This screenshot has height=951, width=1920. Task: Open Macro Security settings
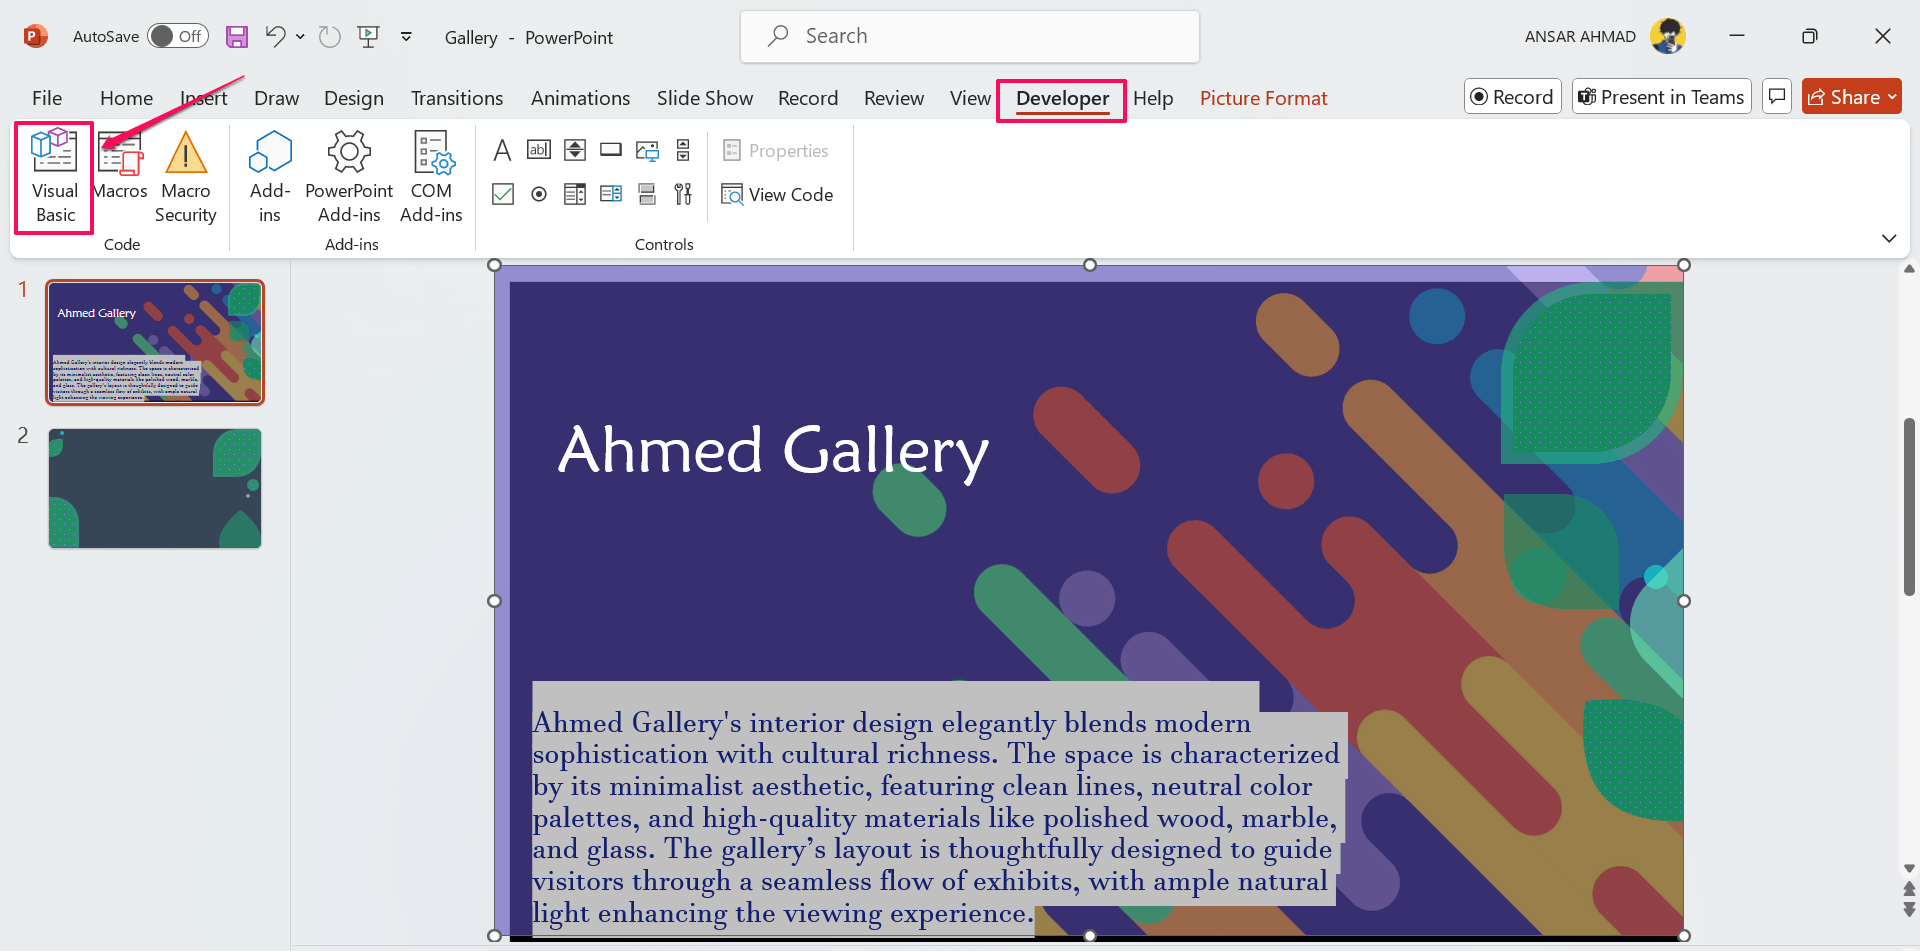tap(185, 177)
